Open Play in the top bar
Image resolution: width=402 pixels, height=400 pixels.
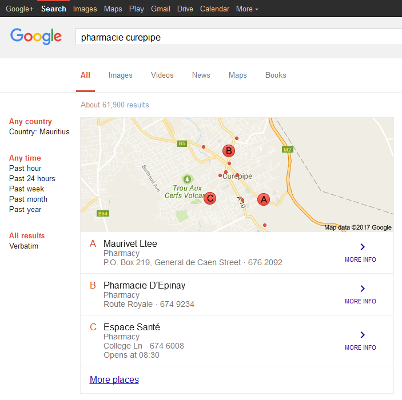point(136,9)
